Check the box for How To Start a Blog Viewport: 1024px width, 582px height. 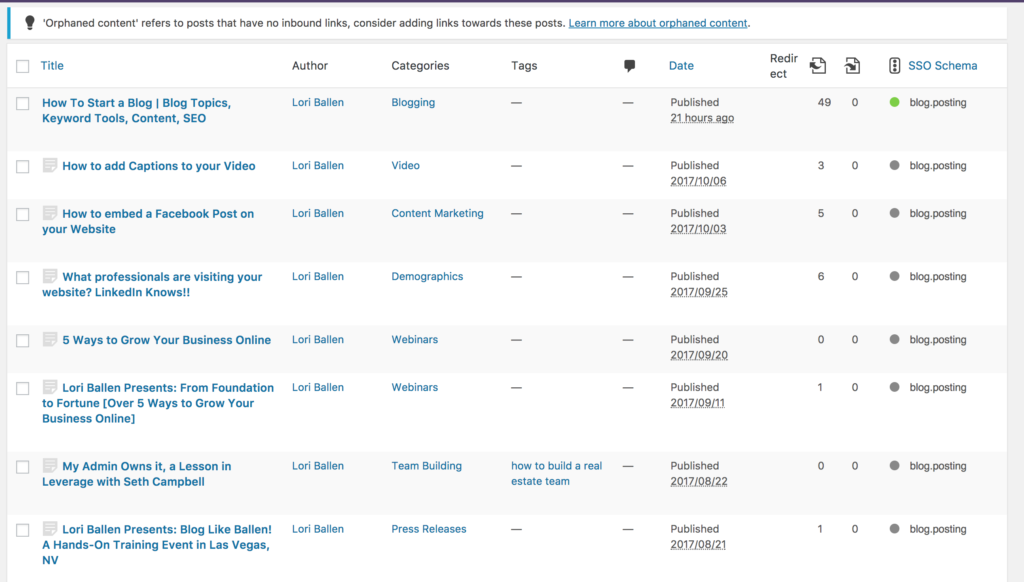pyautogui.click(x=23, y=103)
